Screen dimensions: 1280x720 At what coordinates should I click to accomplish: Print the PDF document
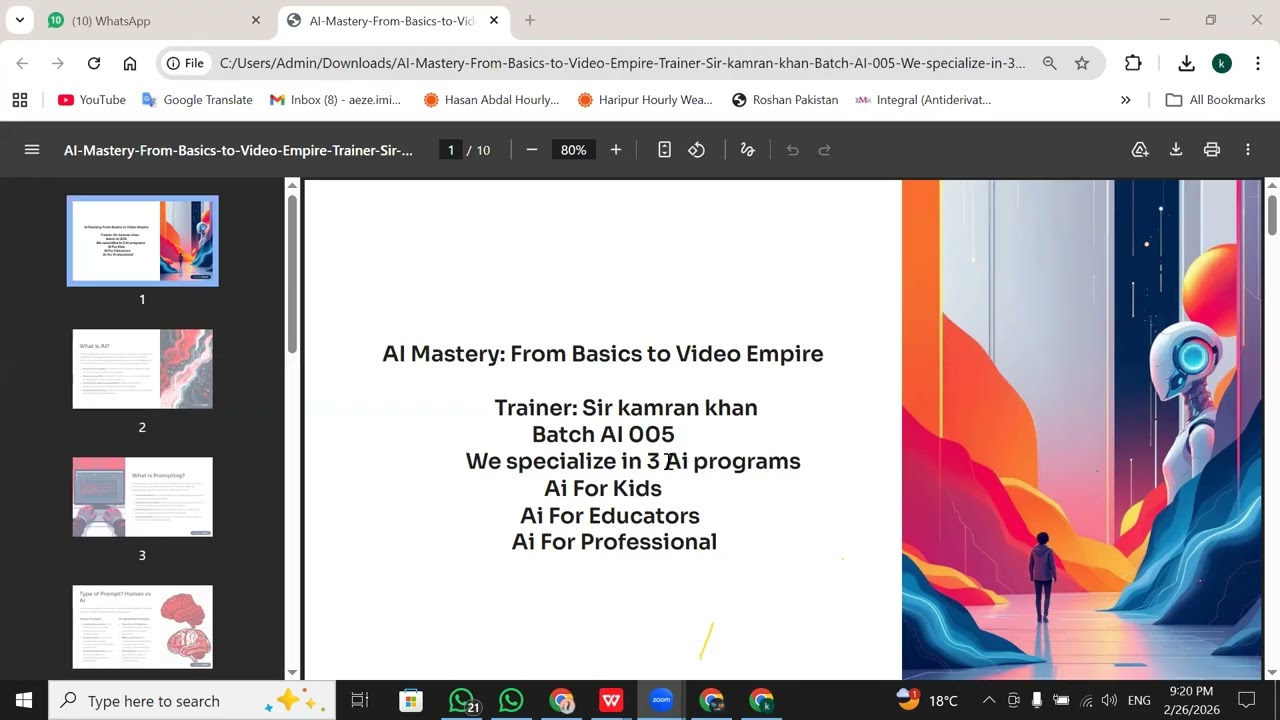(1212, 150)
